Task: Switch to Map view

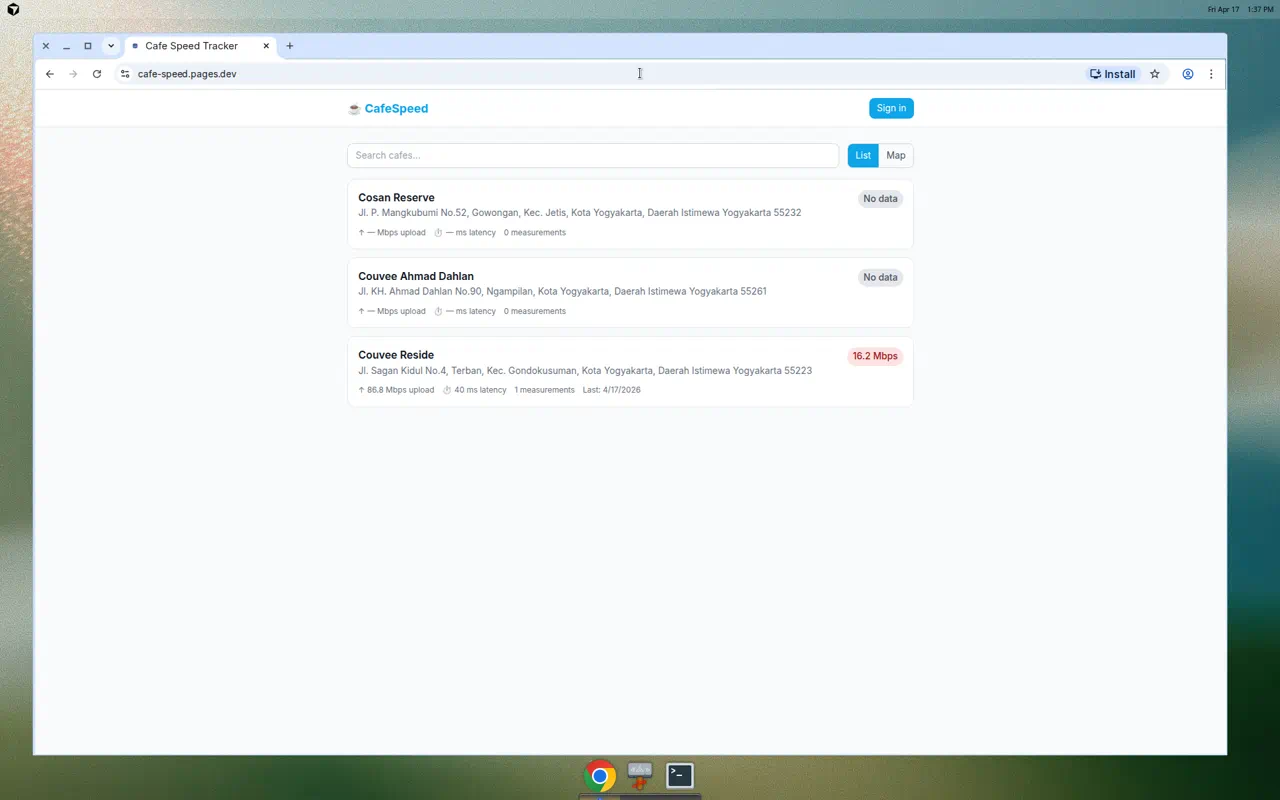Action: pyautogui.click(x=895, y=155)
